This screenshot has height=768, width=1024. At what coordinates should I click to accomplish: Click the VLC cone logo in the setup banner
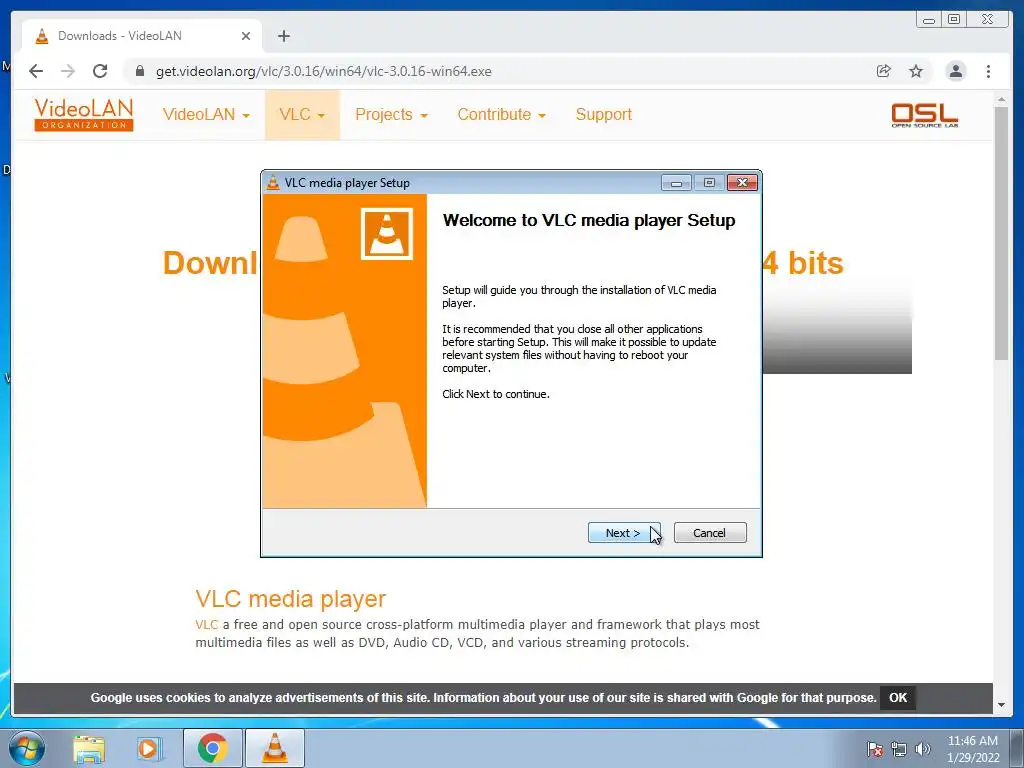(387, 234)
